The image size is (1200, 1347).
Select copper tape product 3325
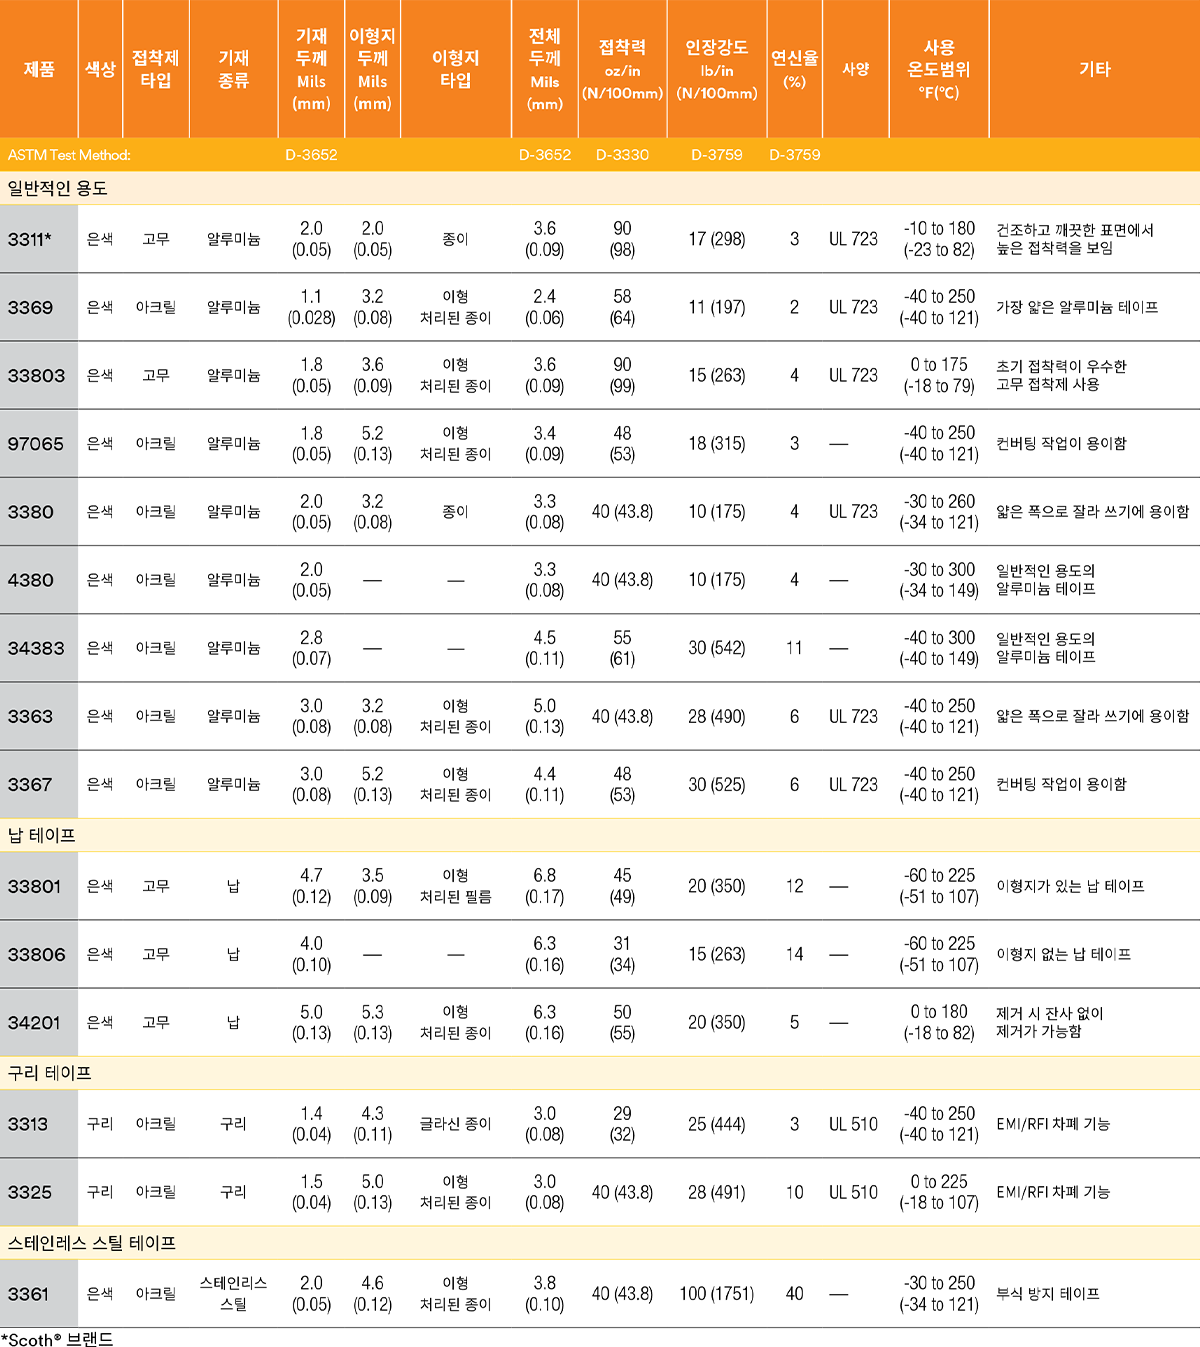30,1192
